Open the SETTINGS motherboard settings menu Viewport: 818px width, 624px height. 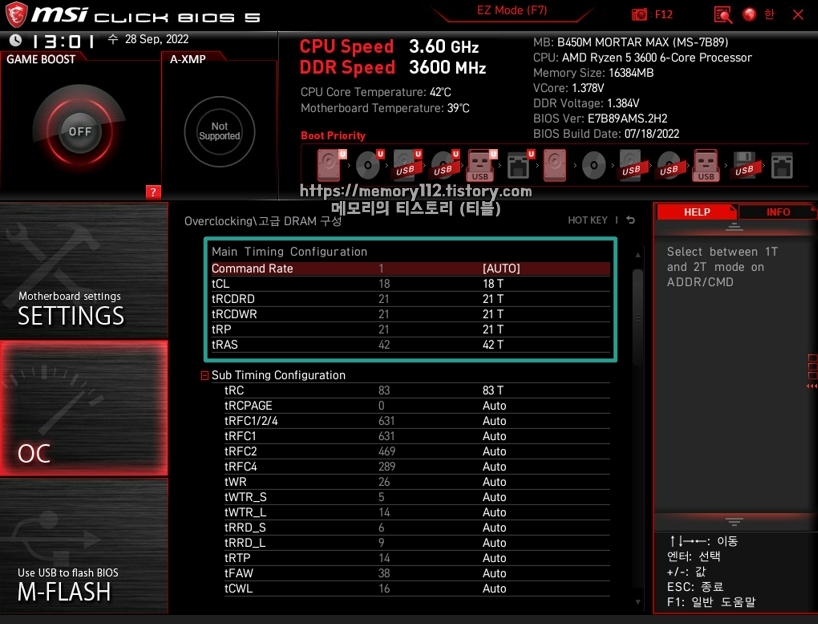pos(84,270)
